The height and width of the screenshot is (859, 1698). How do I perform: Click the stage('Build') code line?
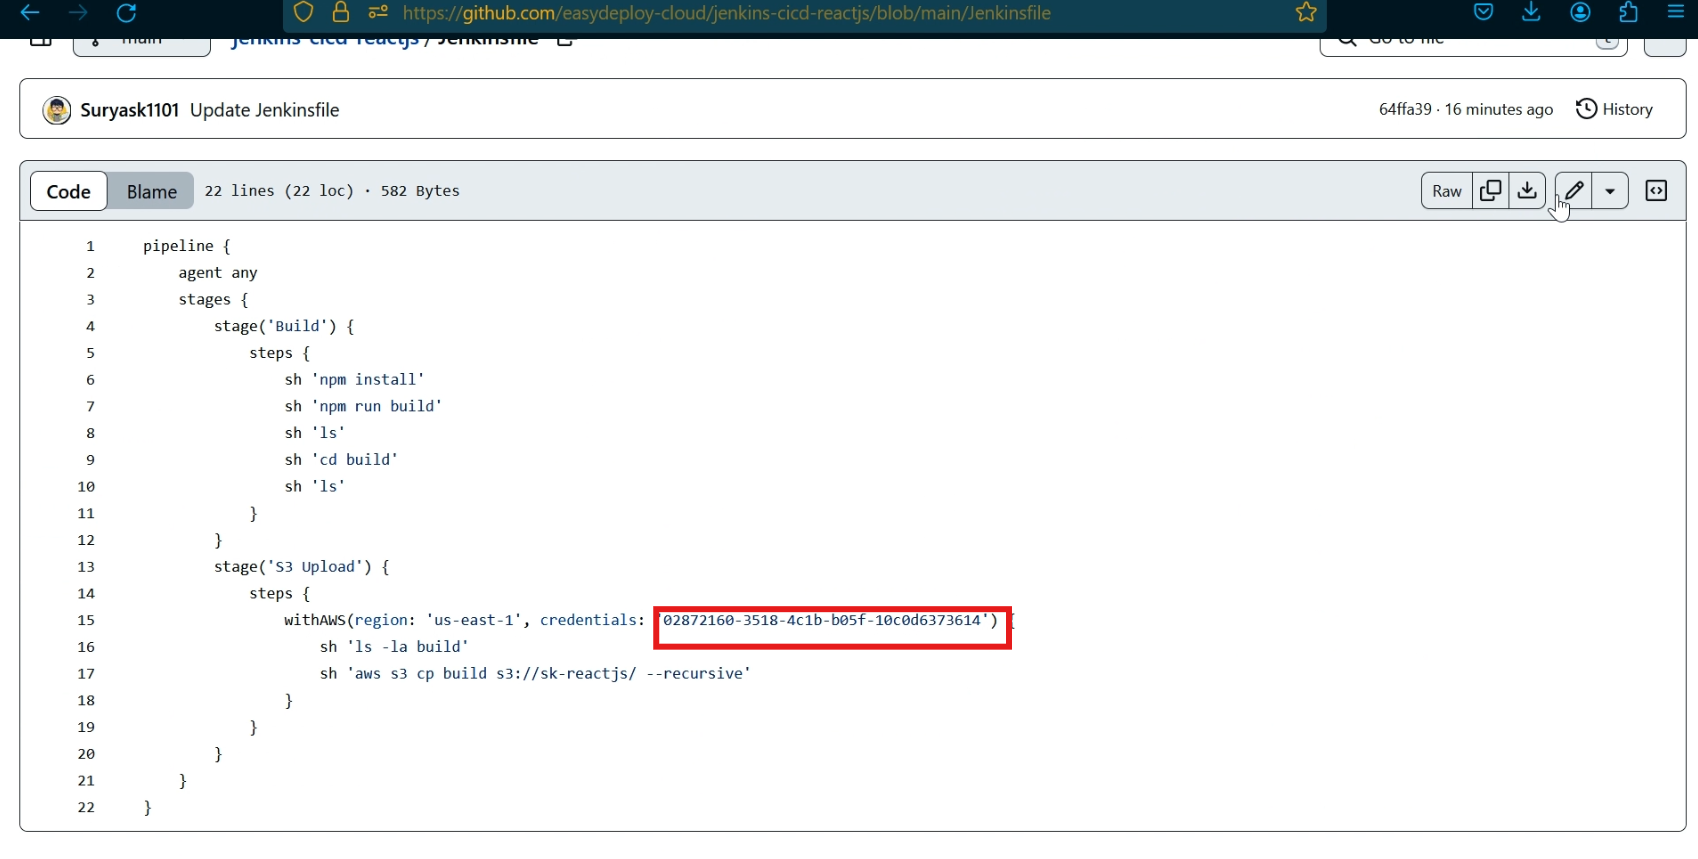tap(284, 326)
